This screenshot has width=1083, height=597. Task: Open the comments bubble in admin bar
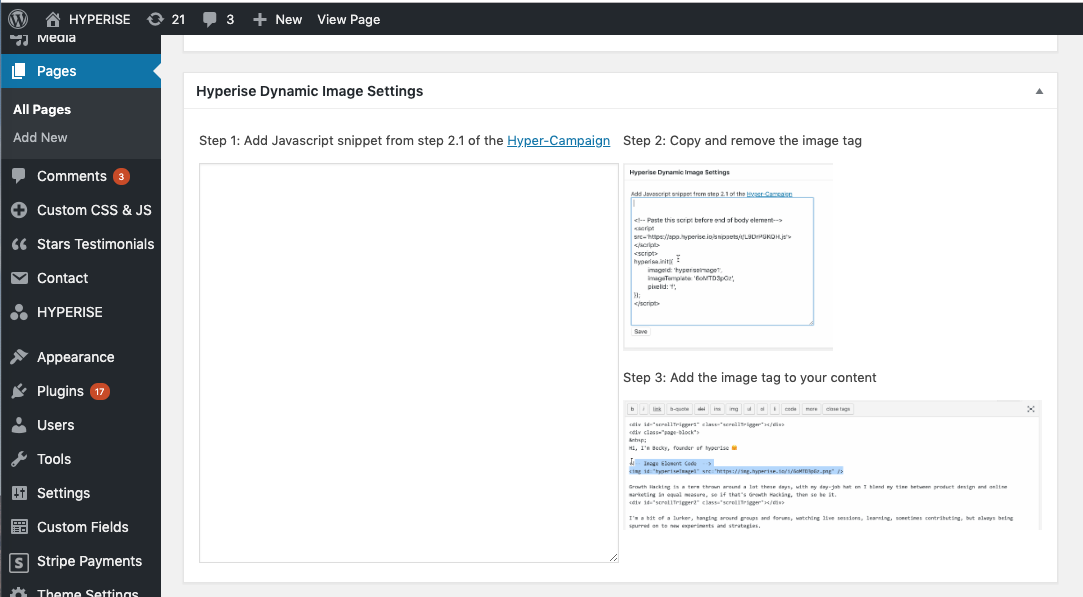[x=210, y=18]
